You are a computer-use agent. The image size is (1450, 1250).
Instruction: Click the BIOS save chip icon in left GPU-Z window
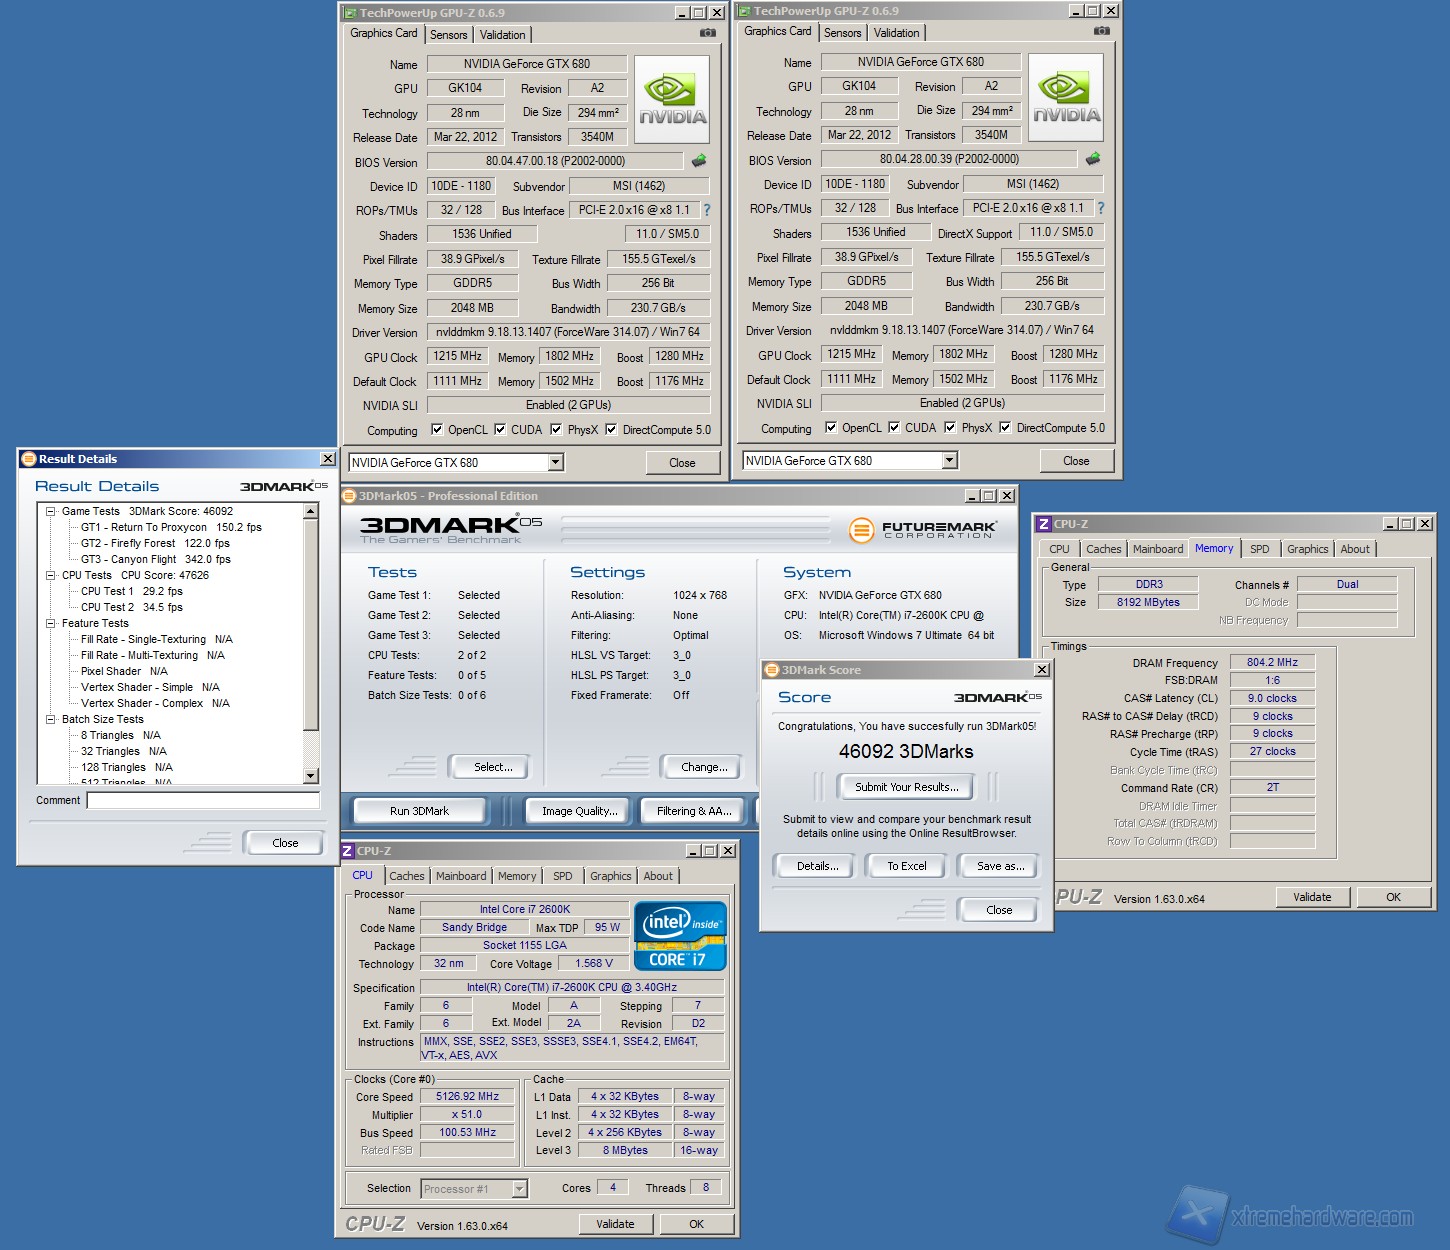(699, 161)
